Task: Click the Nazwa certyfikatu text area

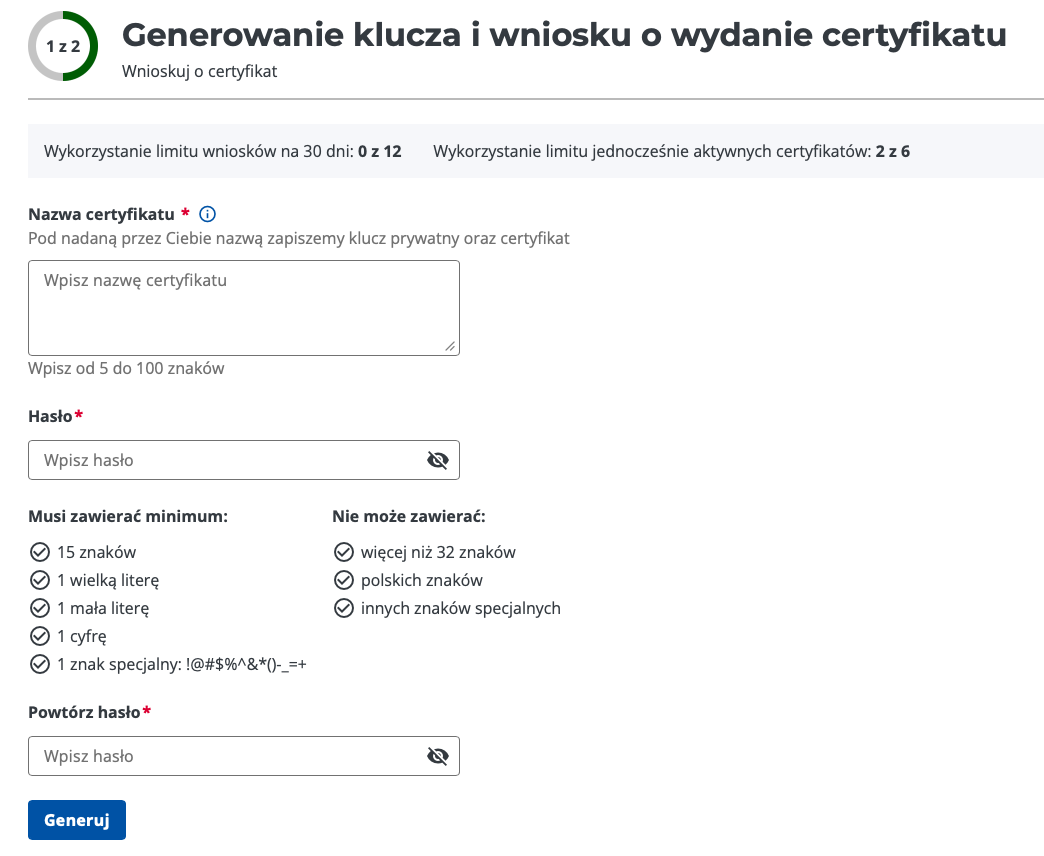Action: (x=244, y=308)
